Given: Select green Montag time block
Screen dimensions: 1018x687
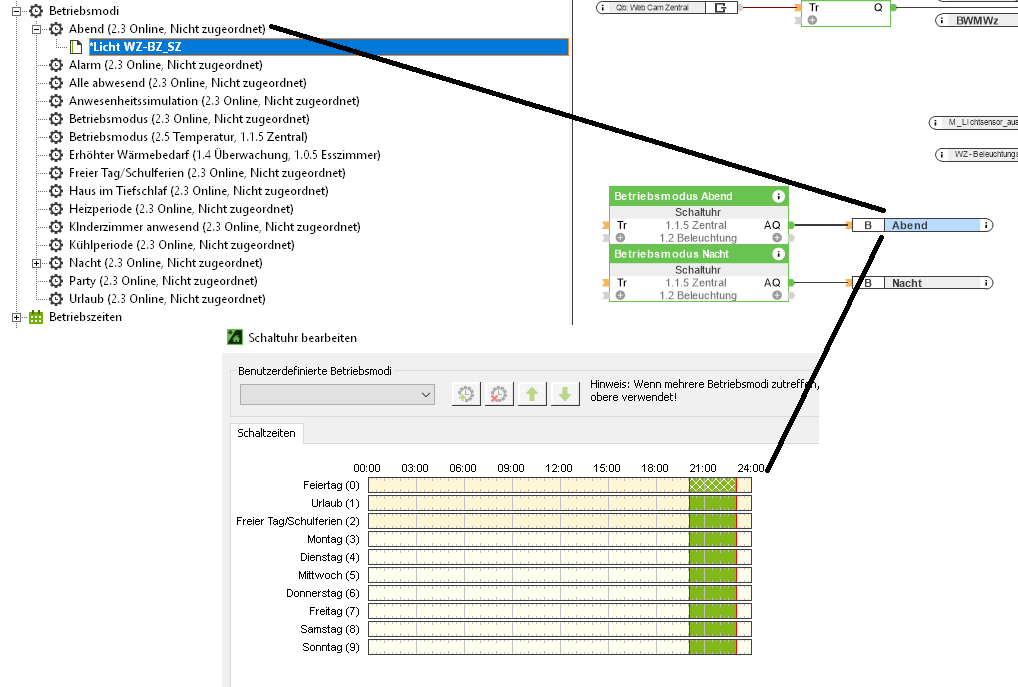Looking at the screenshot, I should point(713,539).
